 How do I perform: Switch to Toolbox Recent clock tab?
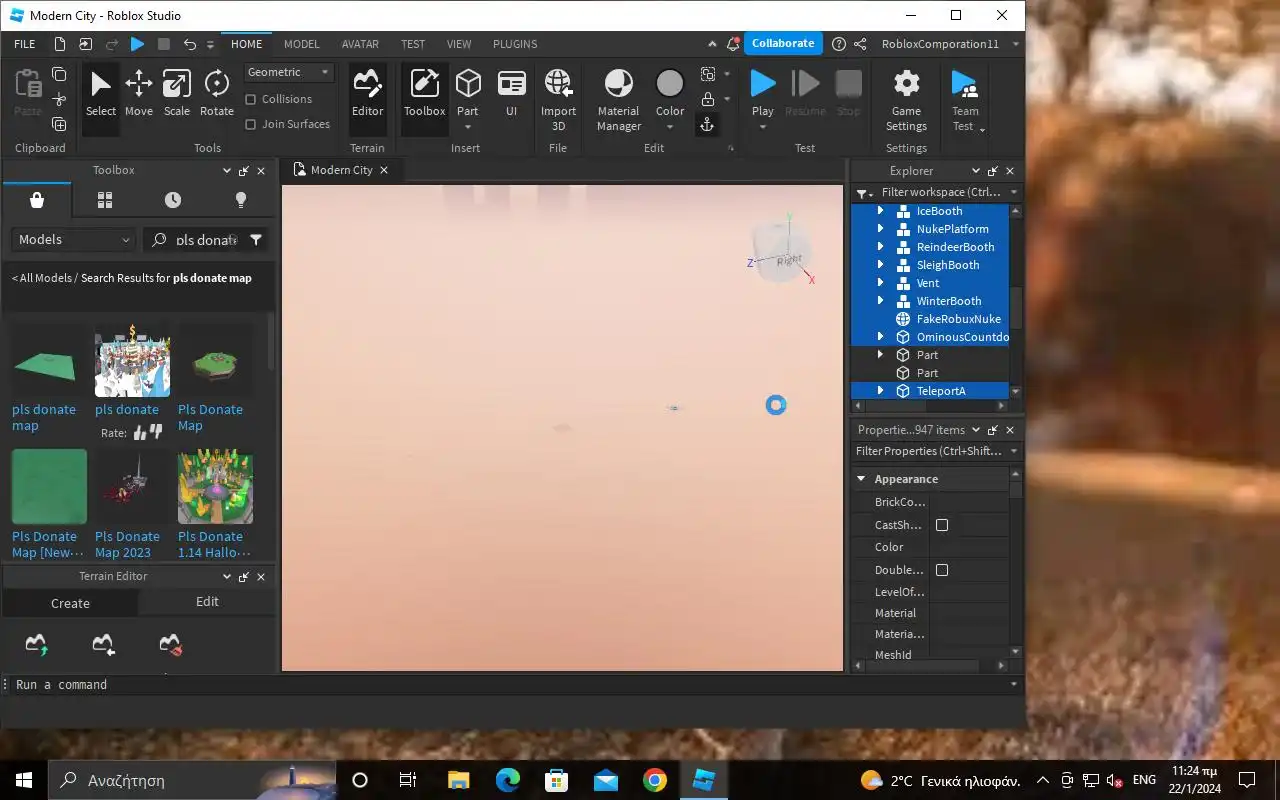[173, 200]
